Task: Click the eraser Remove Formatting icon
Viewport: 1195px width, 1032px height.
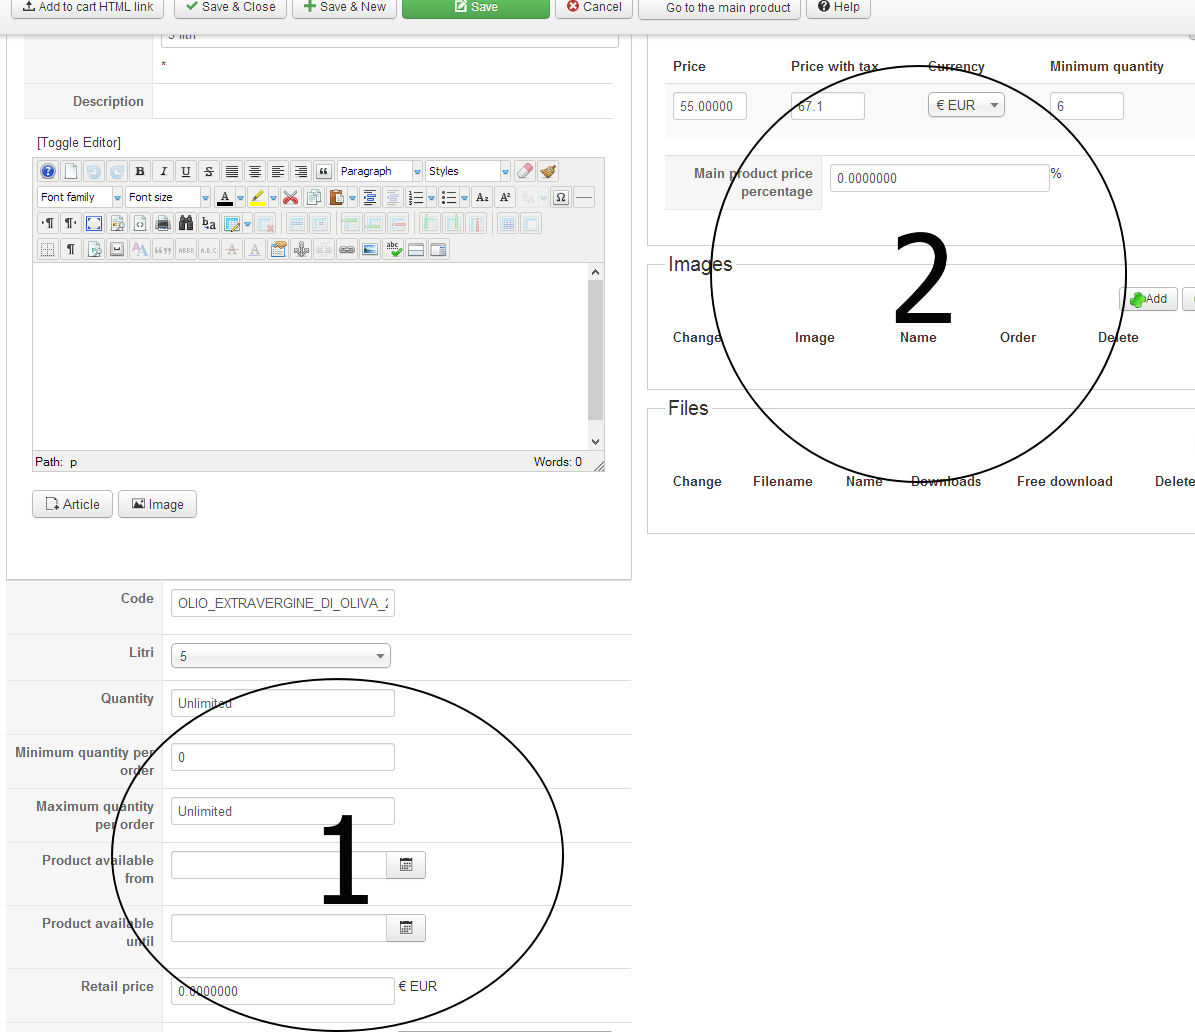Action: 525,172
